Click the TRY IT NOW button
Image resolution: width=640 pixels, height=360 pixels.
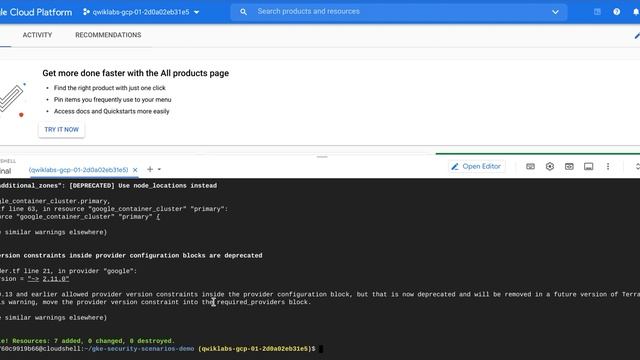[62, 129]
